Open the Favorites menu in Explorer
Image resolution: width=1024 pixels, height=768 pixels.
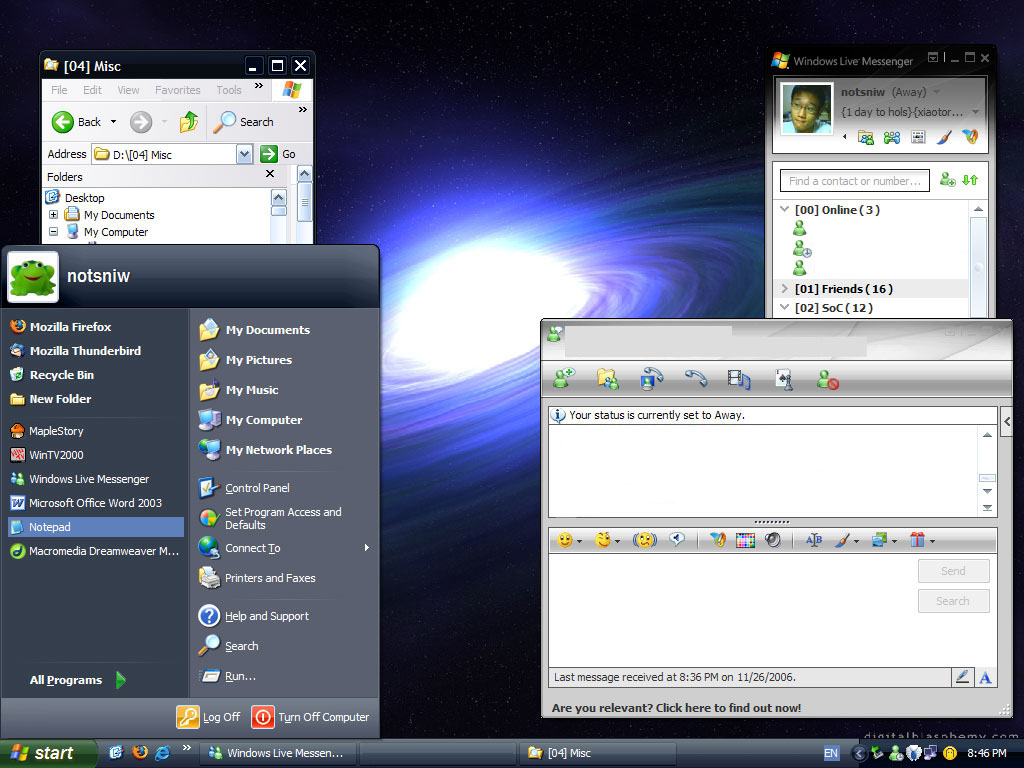(x=178, y=90)
